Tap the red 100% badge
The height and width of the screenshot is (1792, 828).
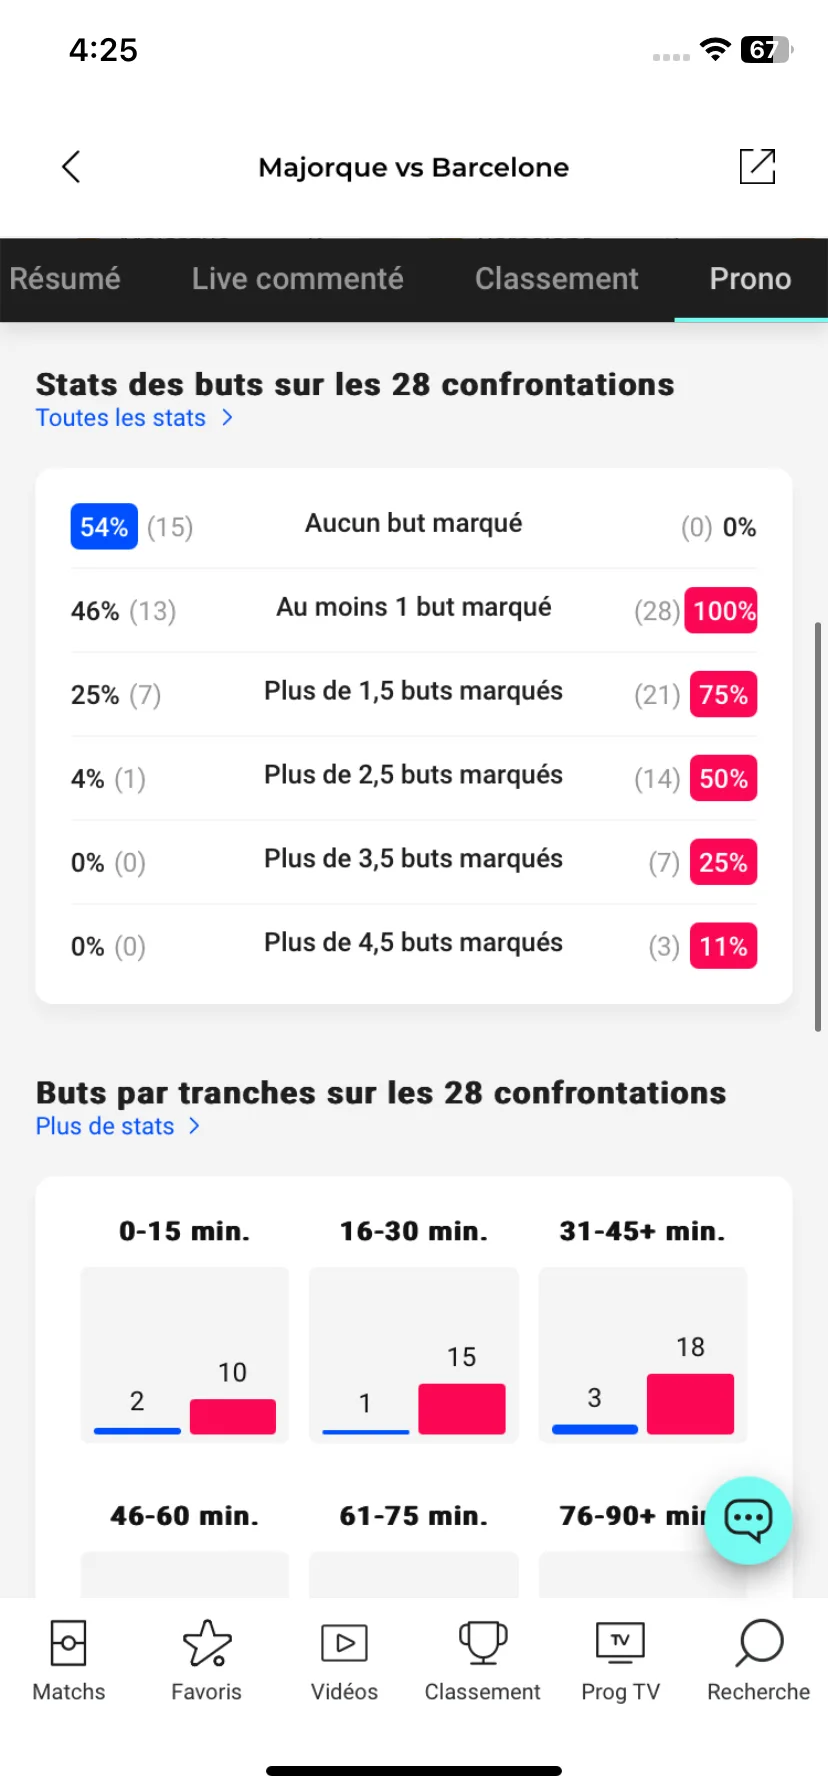click(x=721, y=611)
